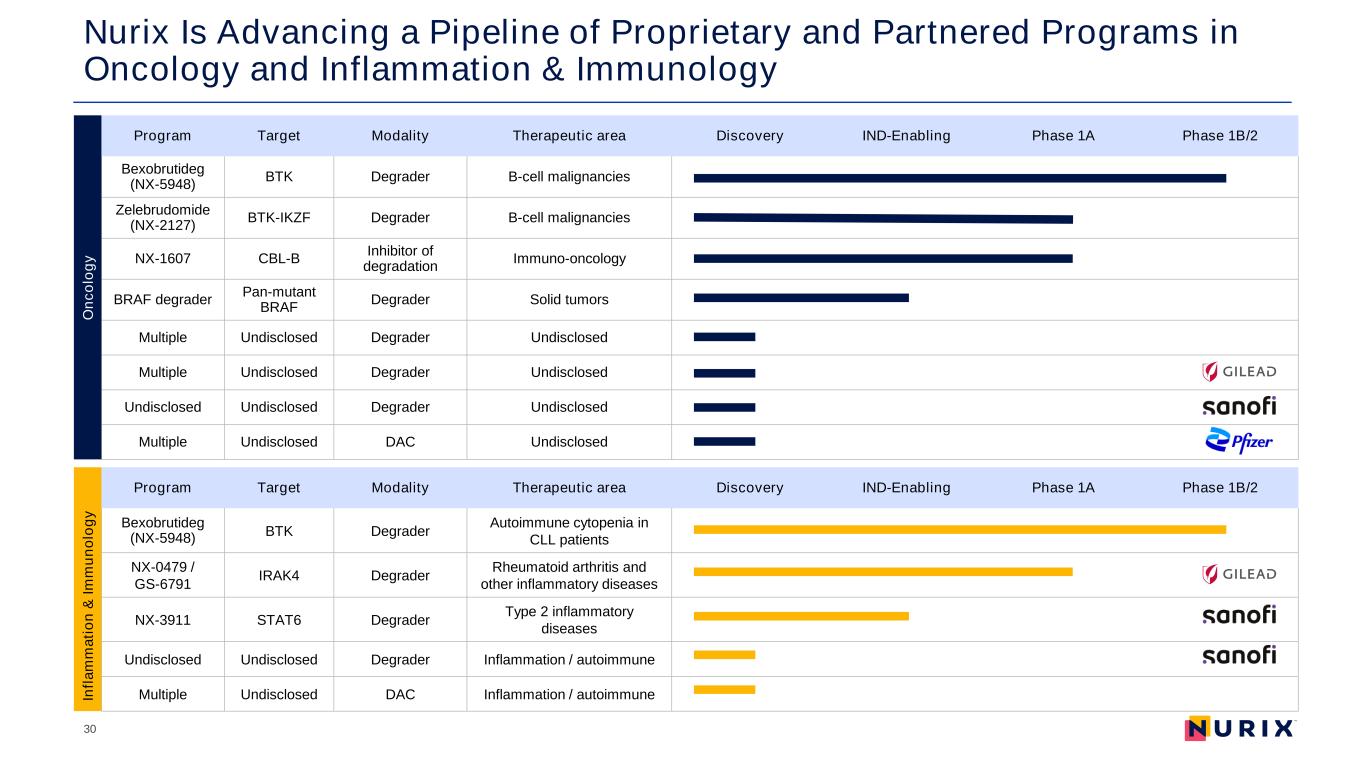Click the Gilead logo in the Oncology table
Screen dimensions: 1365x768
click(x=1239, y=372)
